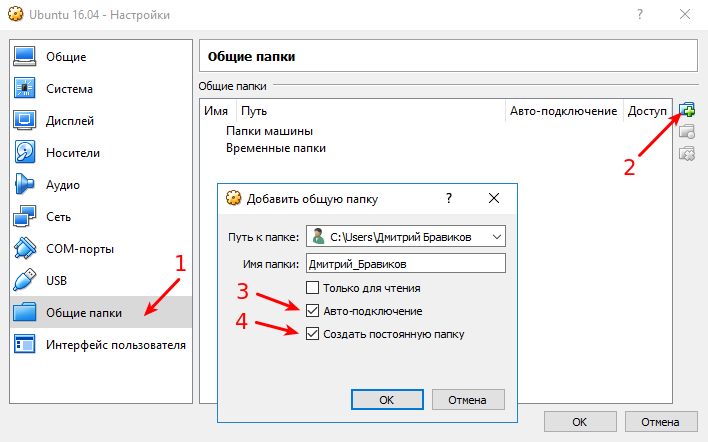The width and height of the screenshot is (708, 442).
Task: Click the gear icon in the settings window title
Action: click(16, 14)
